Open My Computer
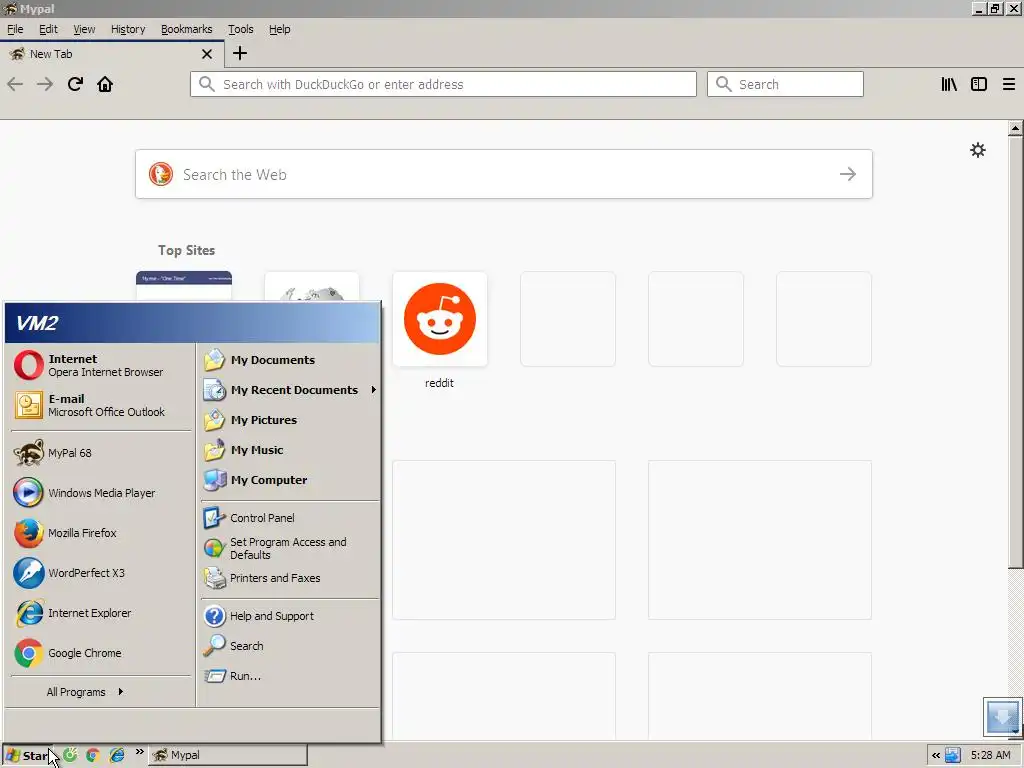Viewport: 1024px width, 768px height. click(x=289, y=480)
